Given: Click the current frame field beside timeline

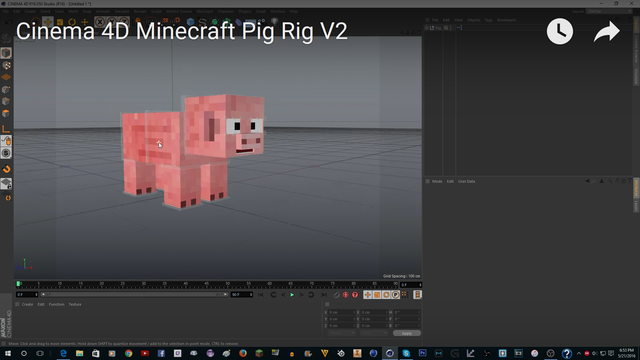Looking at the screenshot, I should point(411,285).
